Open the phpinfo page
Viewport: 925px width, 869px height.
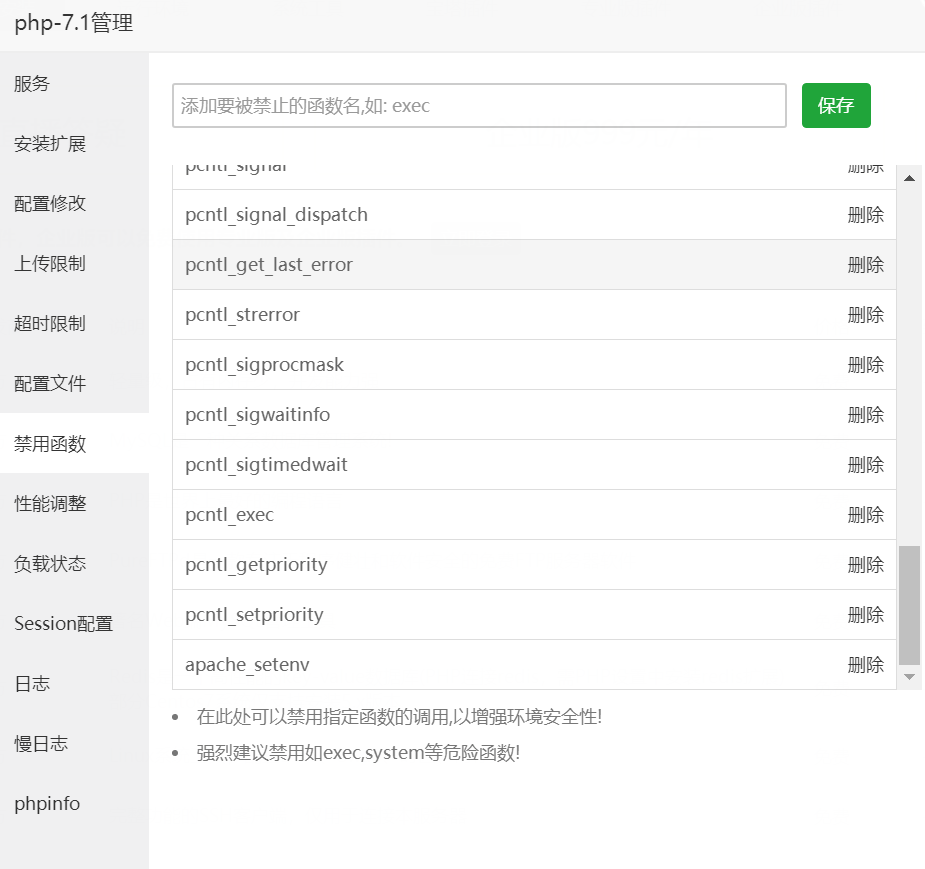coord(45,803)
